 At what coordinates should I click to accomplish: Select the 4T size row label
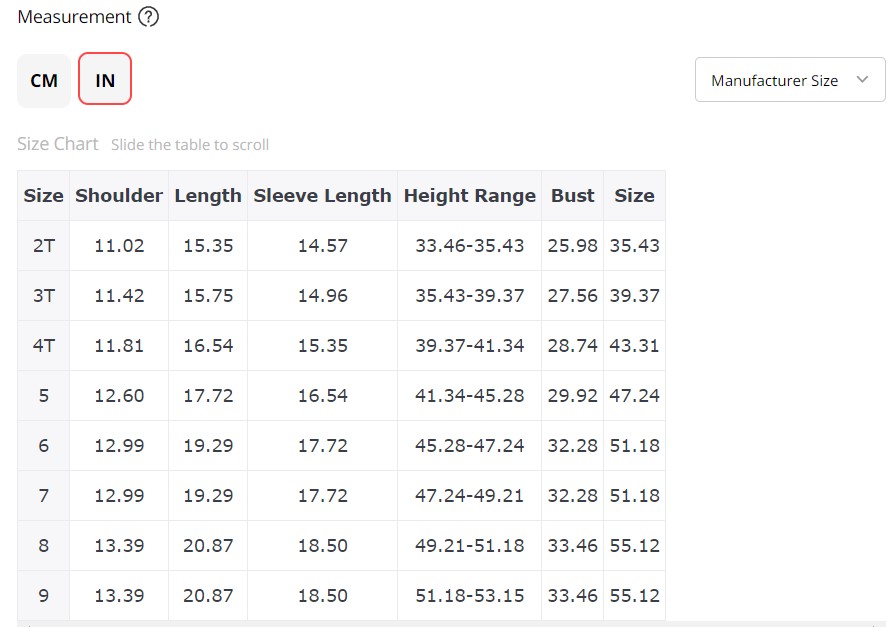pyautogui.click(x=44, y=346)
